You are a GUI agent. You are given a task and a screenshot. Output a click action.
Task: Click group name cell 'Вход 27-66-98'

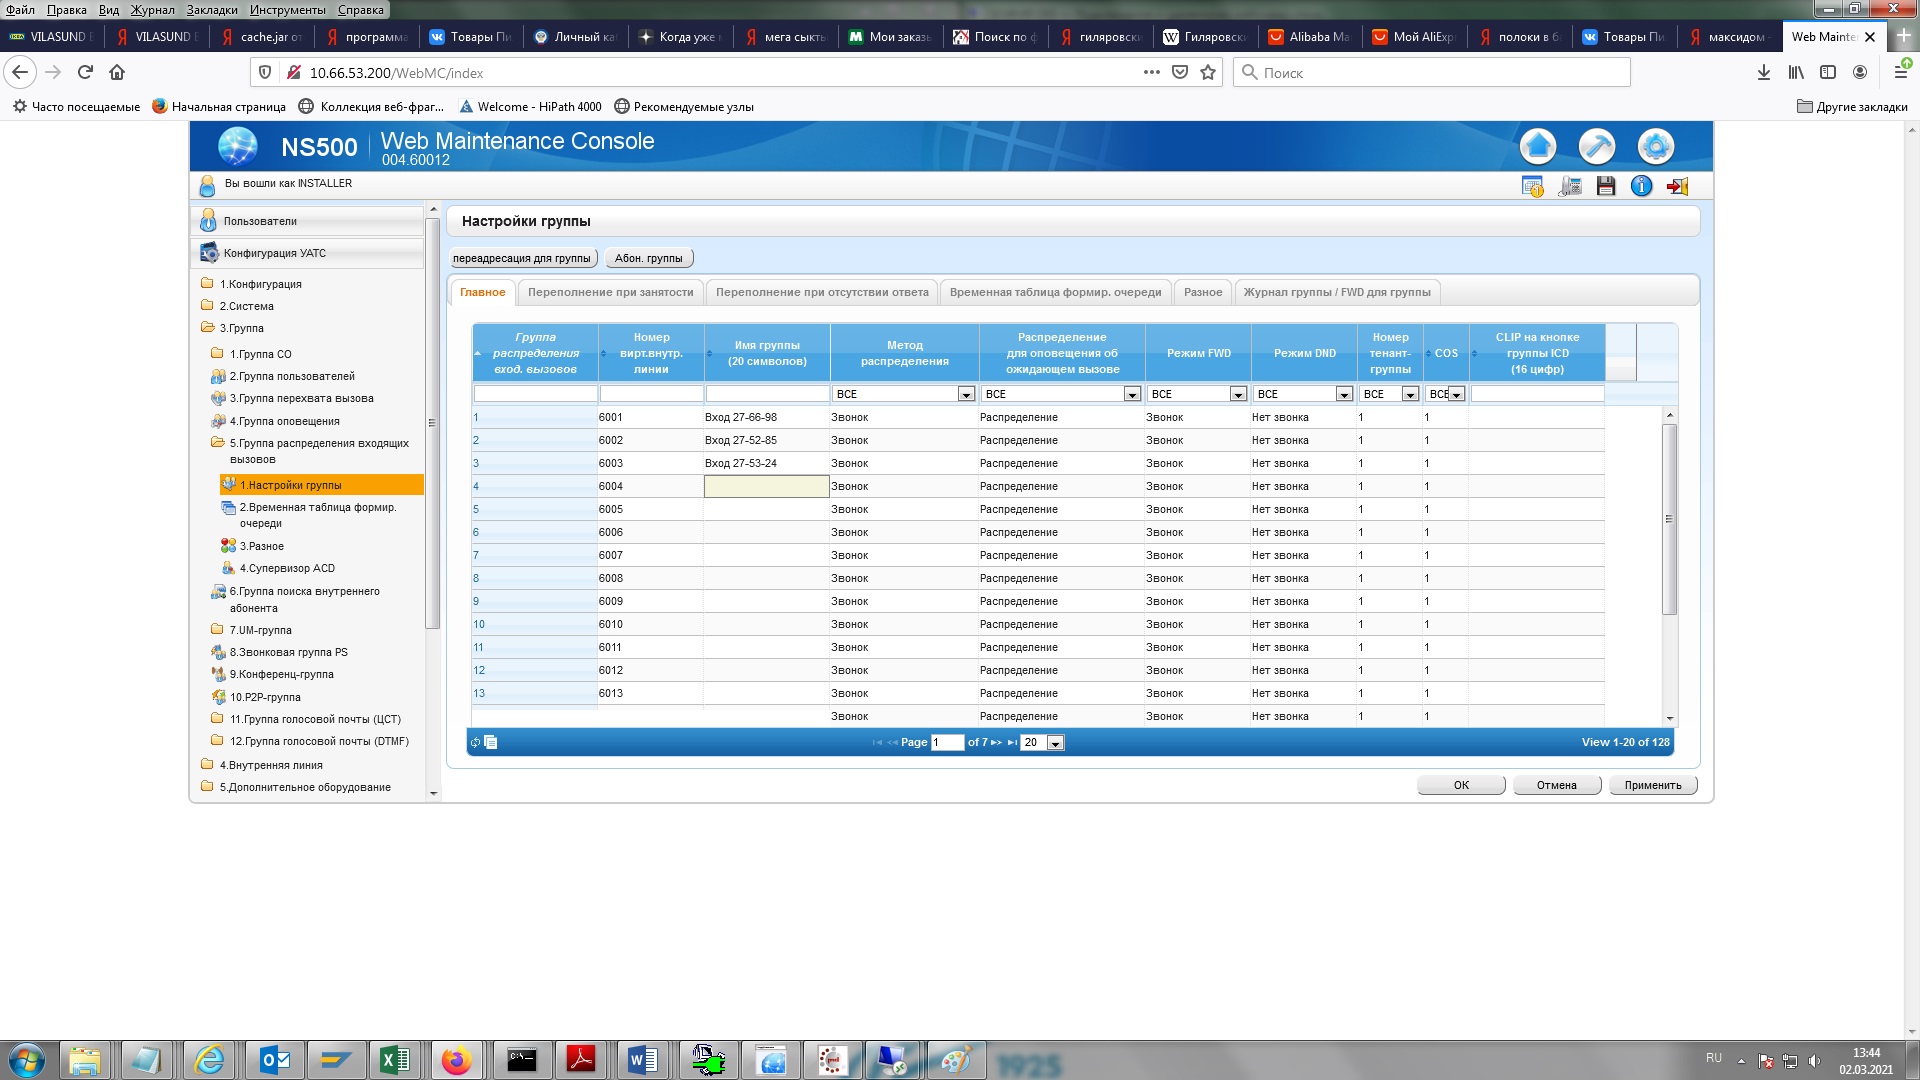766,417
